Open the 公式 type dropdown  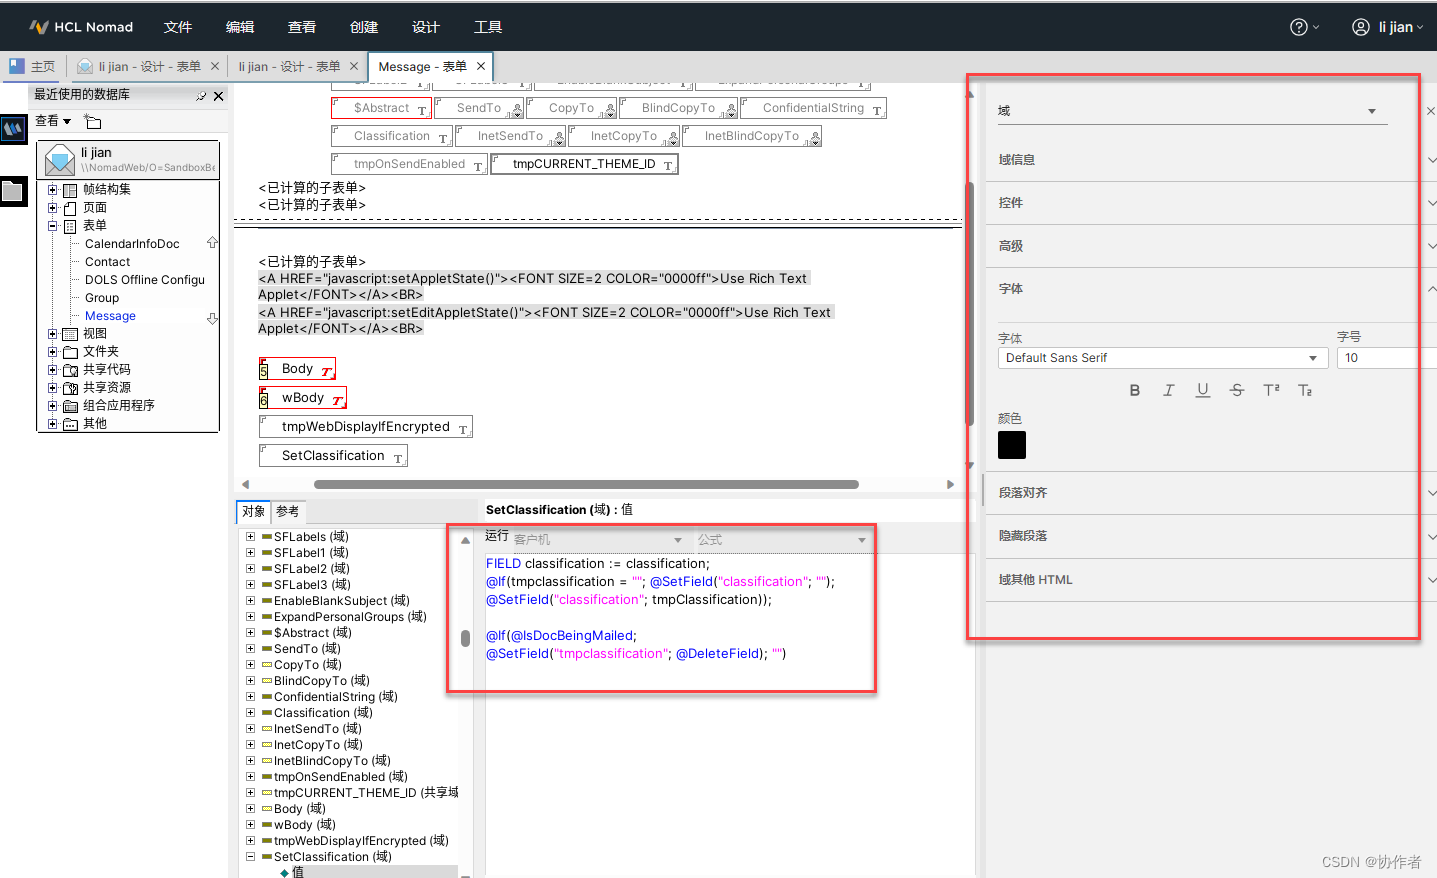pos(782,540)
